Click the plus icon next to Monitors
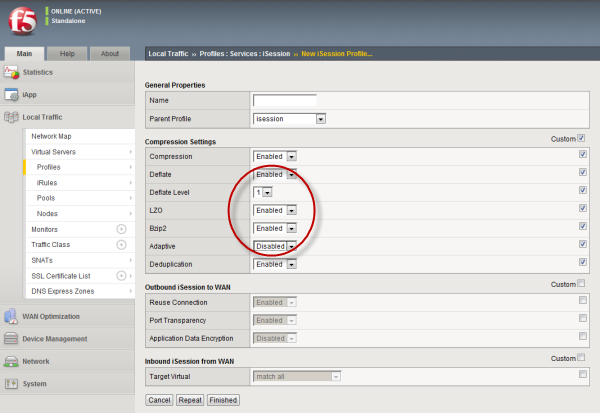This screenshot has height=413, width=600. 122,229
